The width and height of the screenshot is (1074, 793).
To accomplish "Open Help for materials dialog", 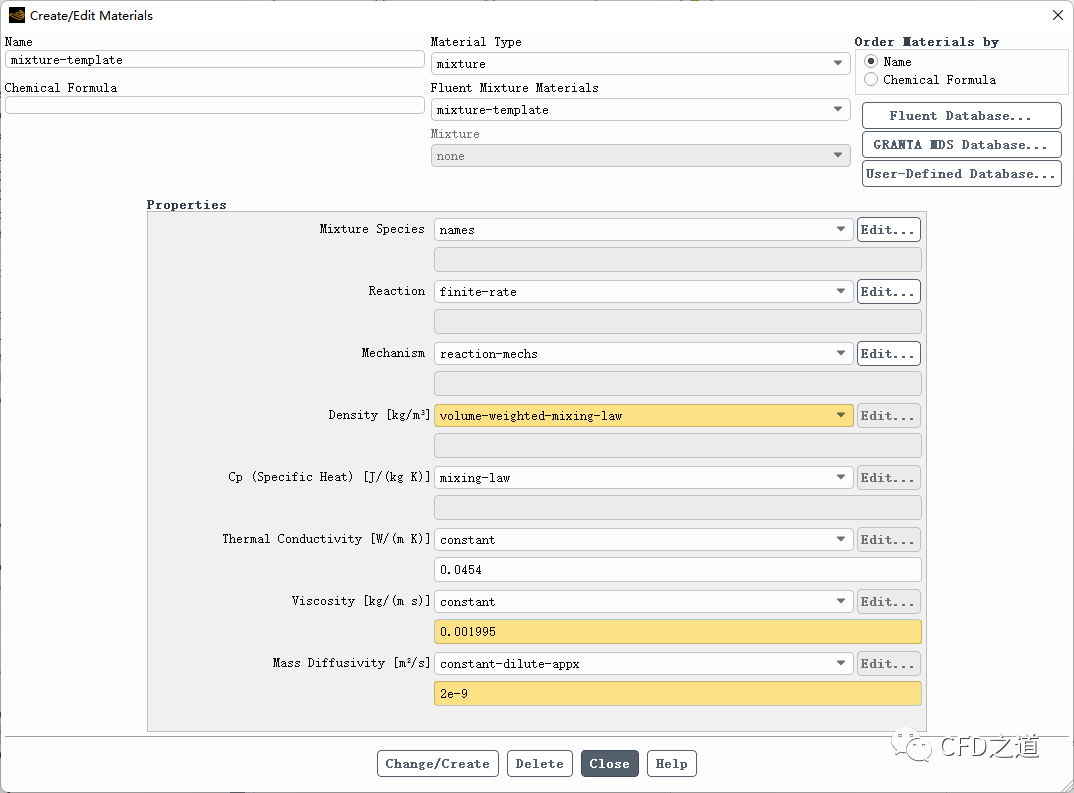I will [x=671, y=764].
